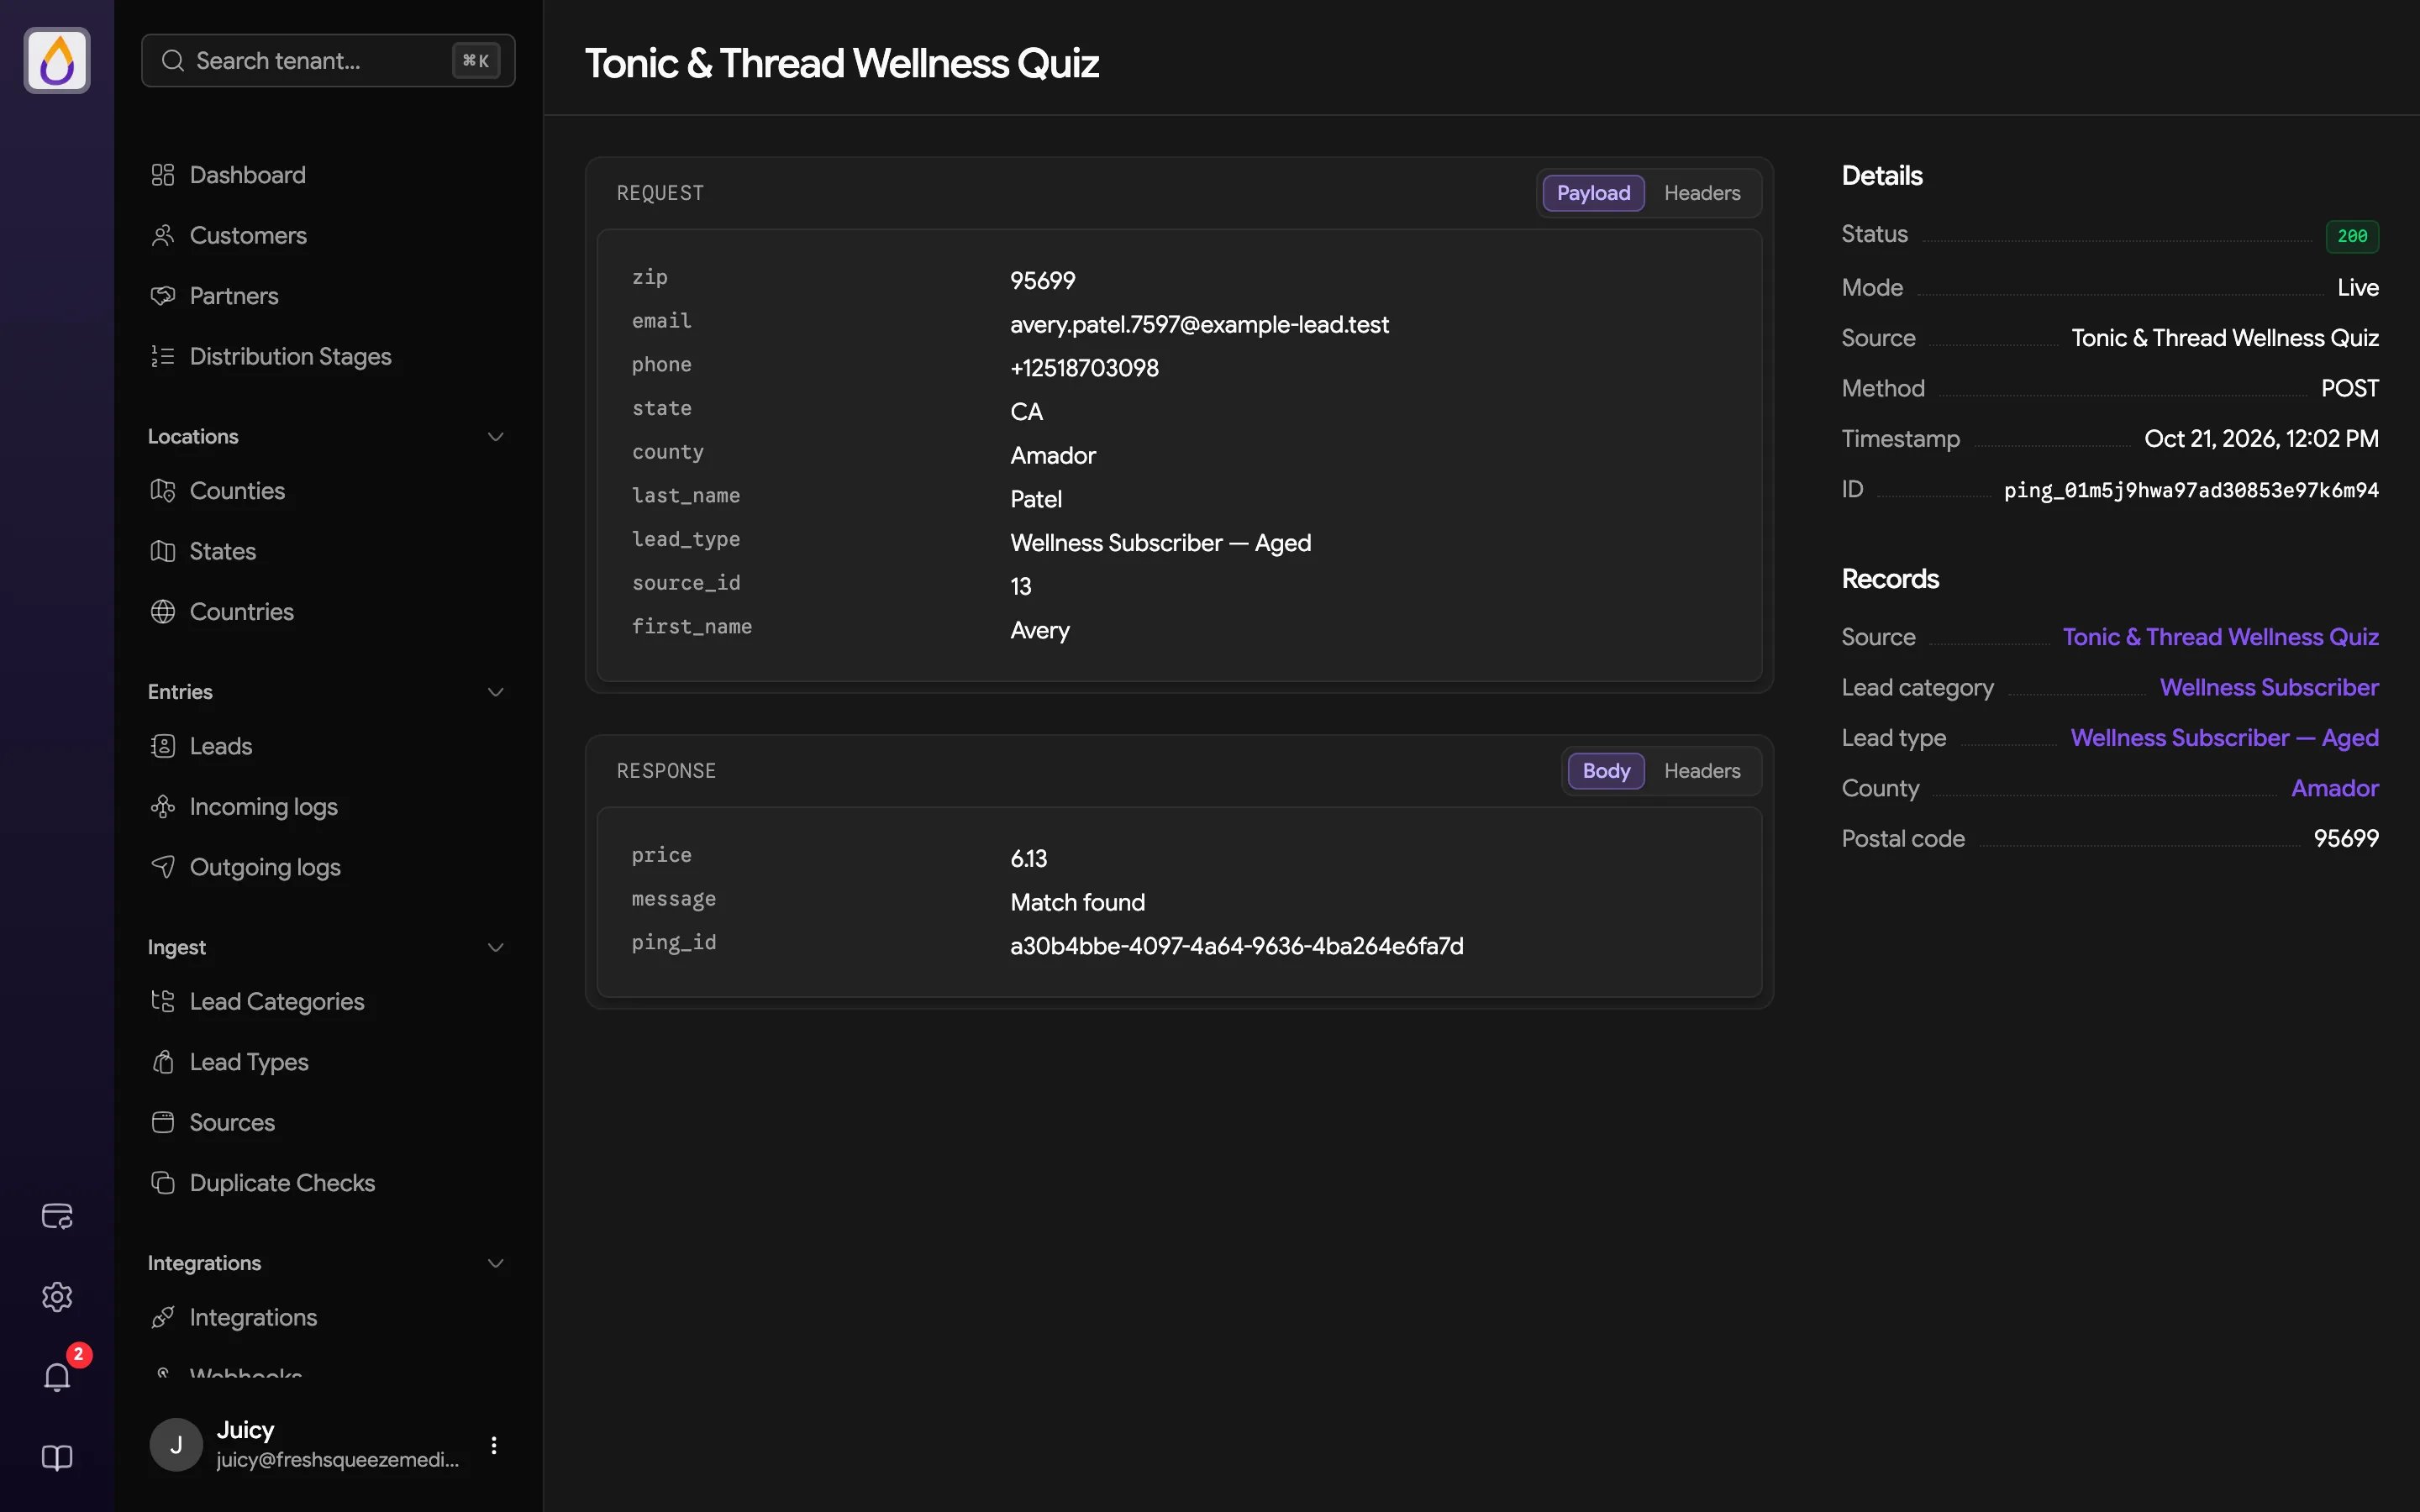
Task: Select phone value +12518703098
Action: (1084, 368)
